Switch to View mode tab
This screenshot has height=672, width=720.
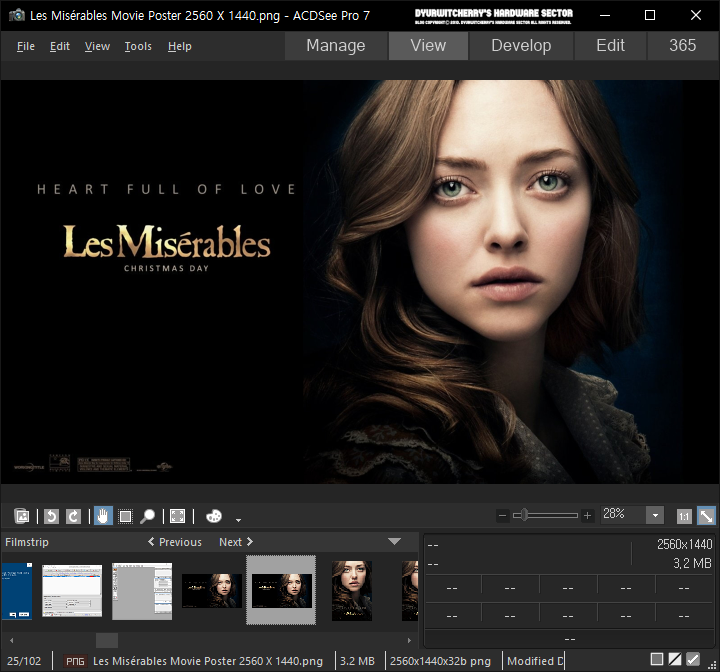(x=428, y=45)
